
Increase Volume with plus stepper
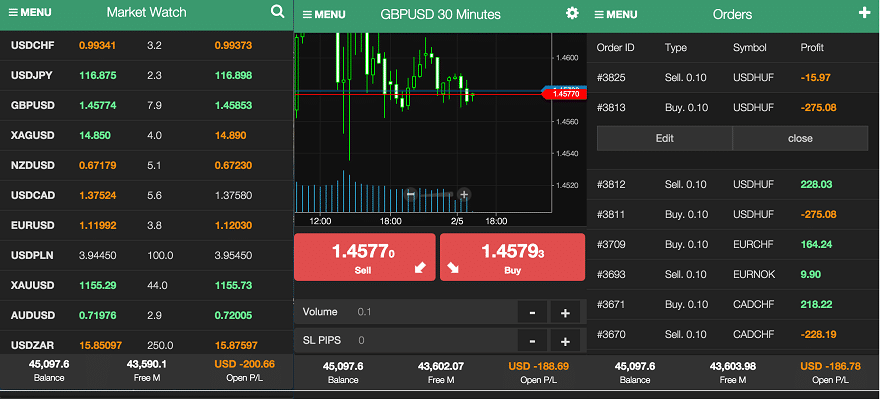coord(565,313)
